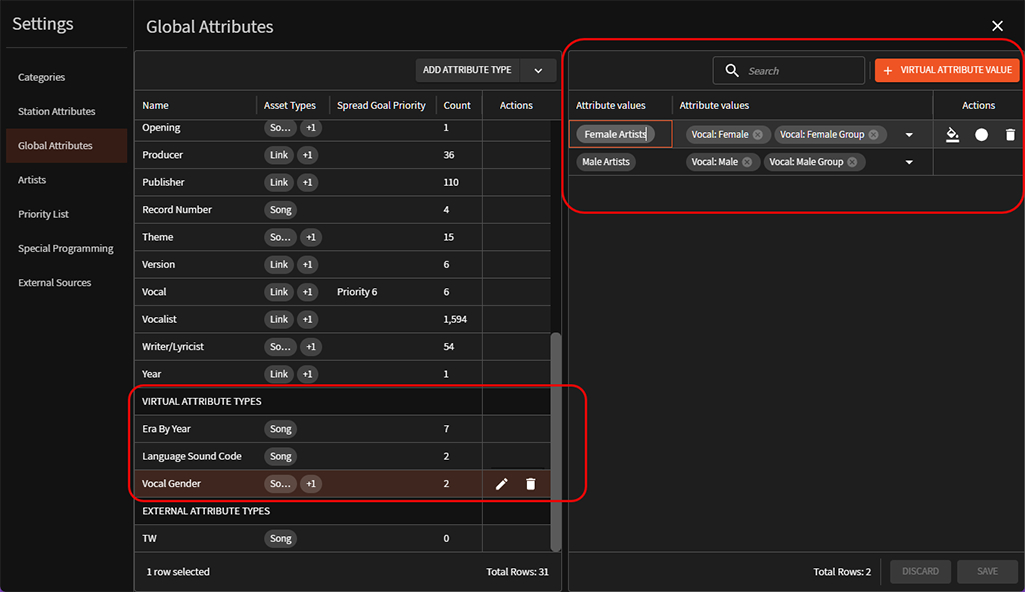Screen dimensions: 1025x592
Task: Delete the Female Artists virtual value
Action: coord(1010,135)
